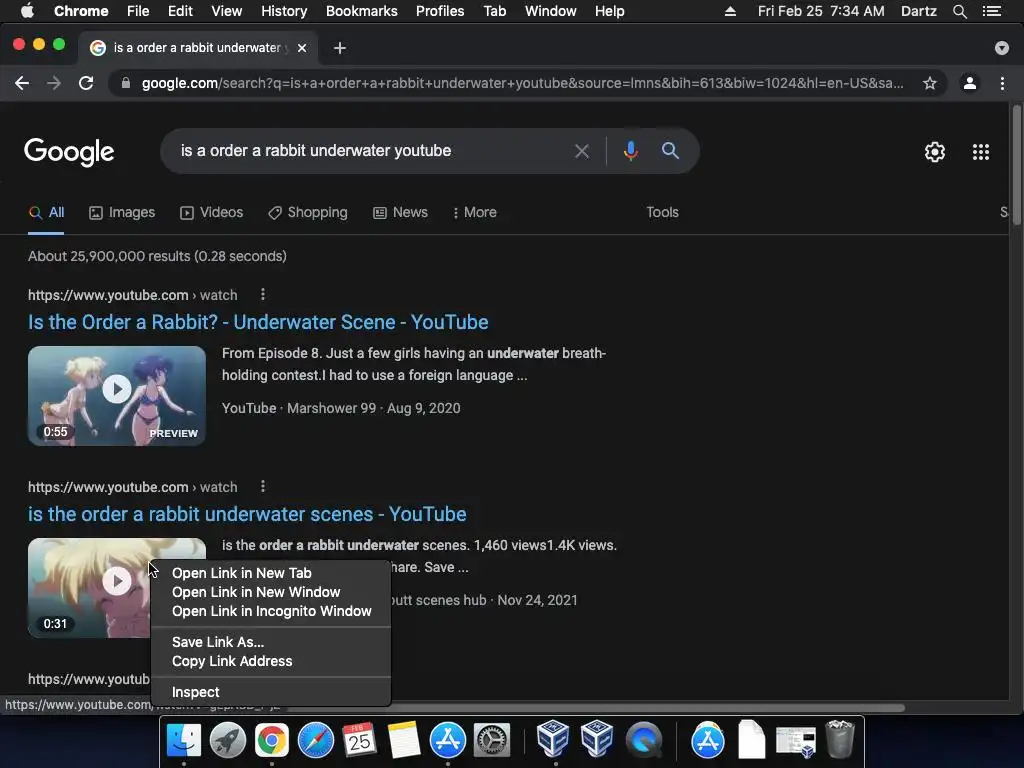Launch Launchpad from the dock
1024x768 pixels.
click(227, 741)
